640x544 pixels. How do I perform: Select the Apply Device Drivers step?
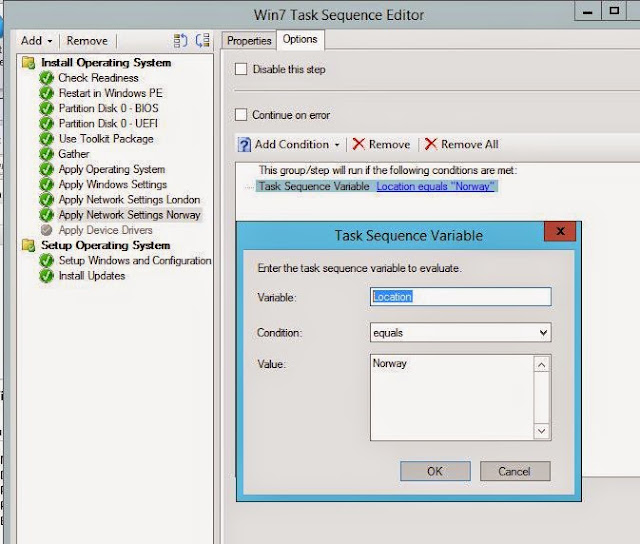click(105, 230)
